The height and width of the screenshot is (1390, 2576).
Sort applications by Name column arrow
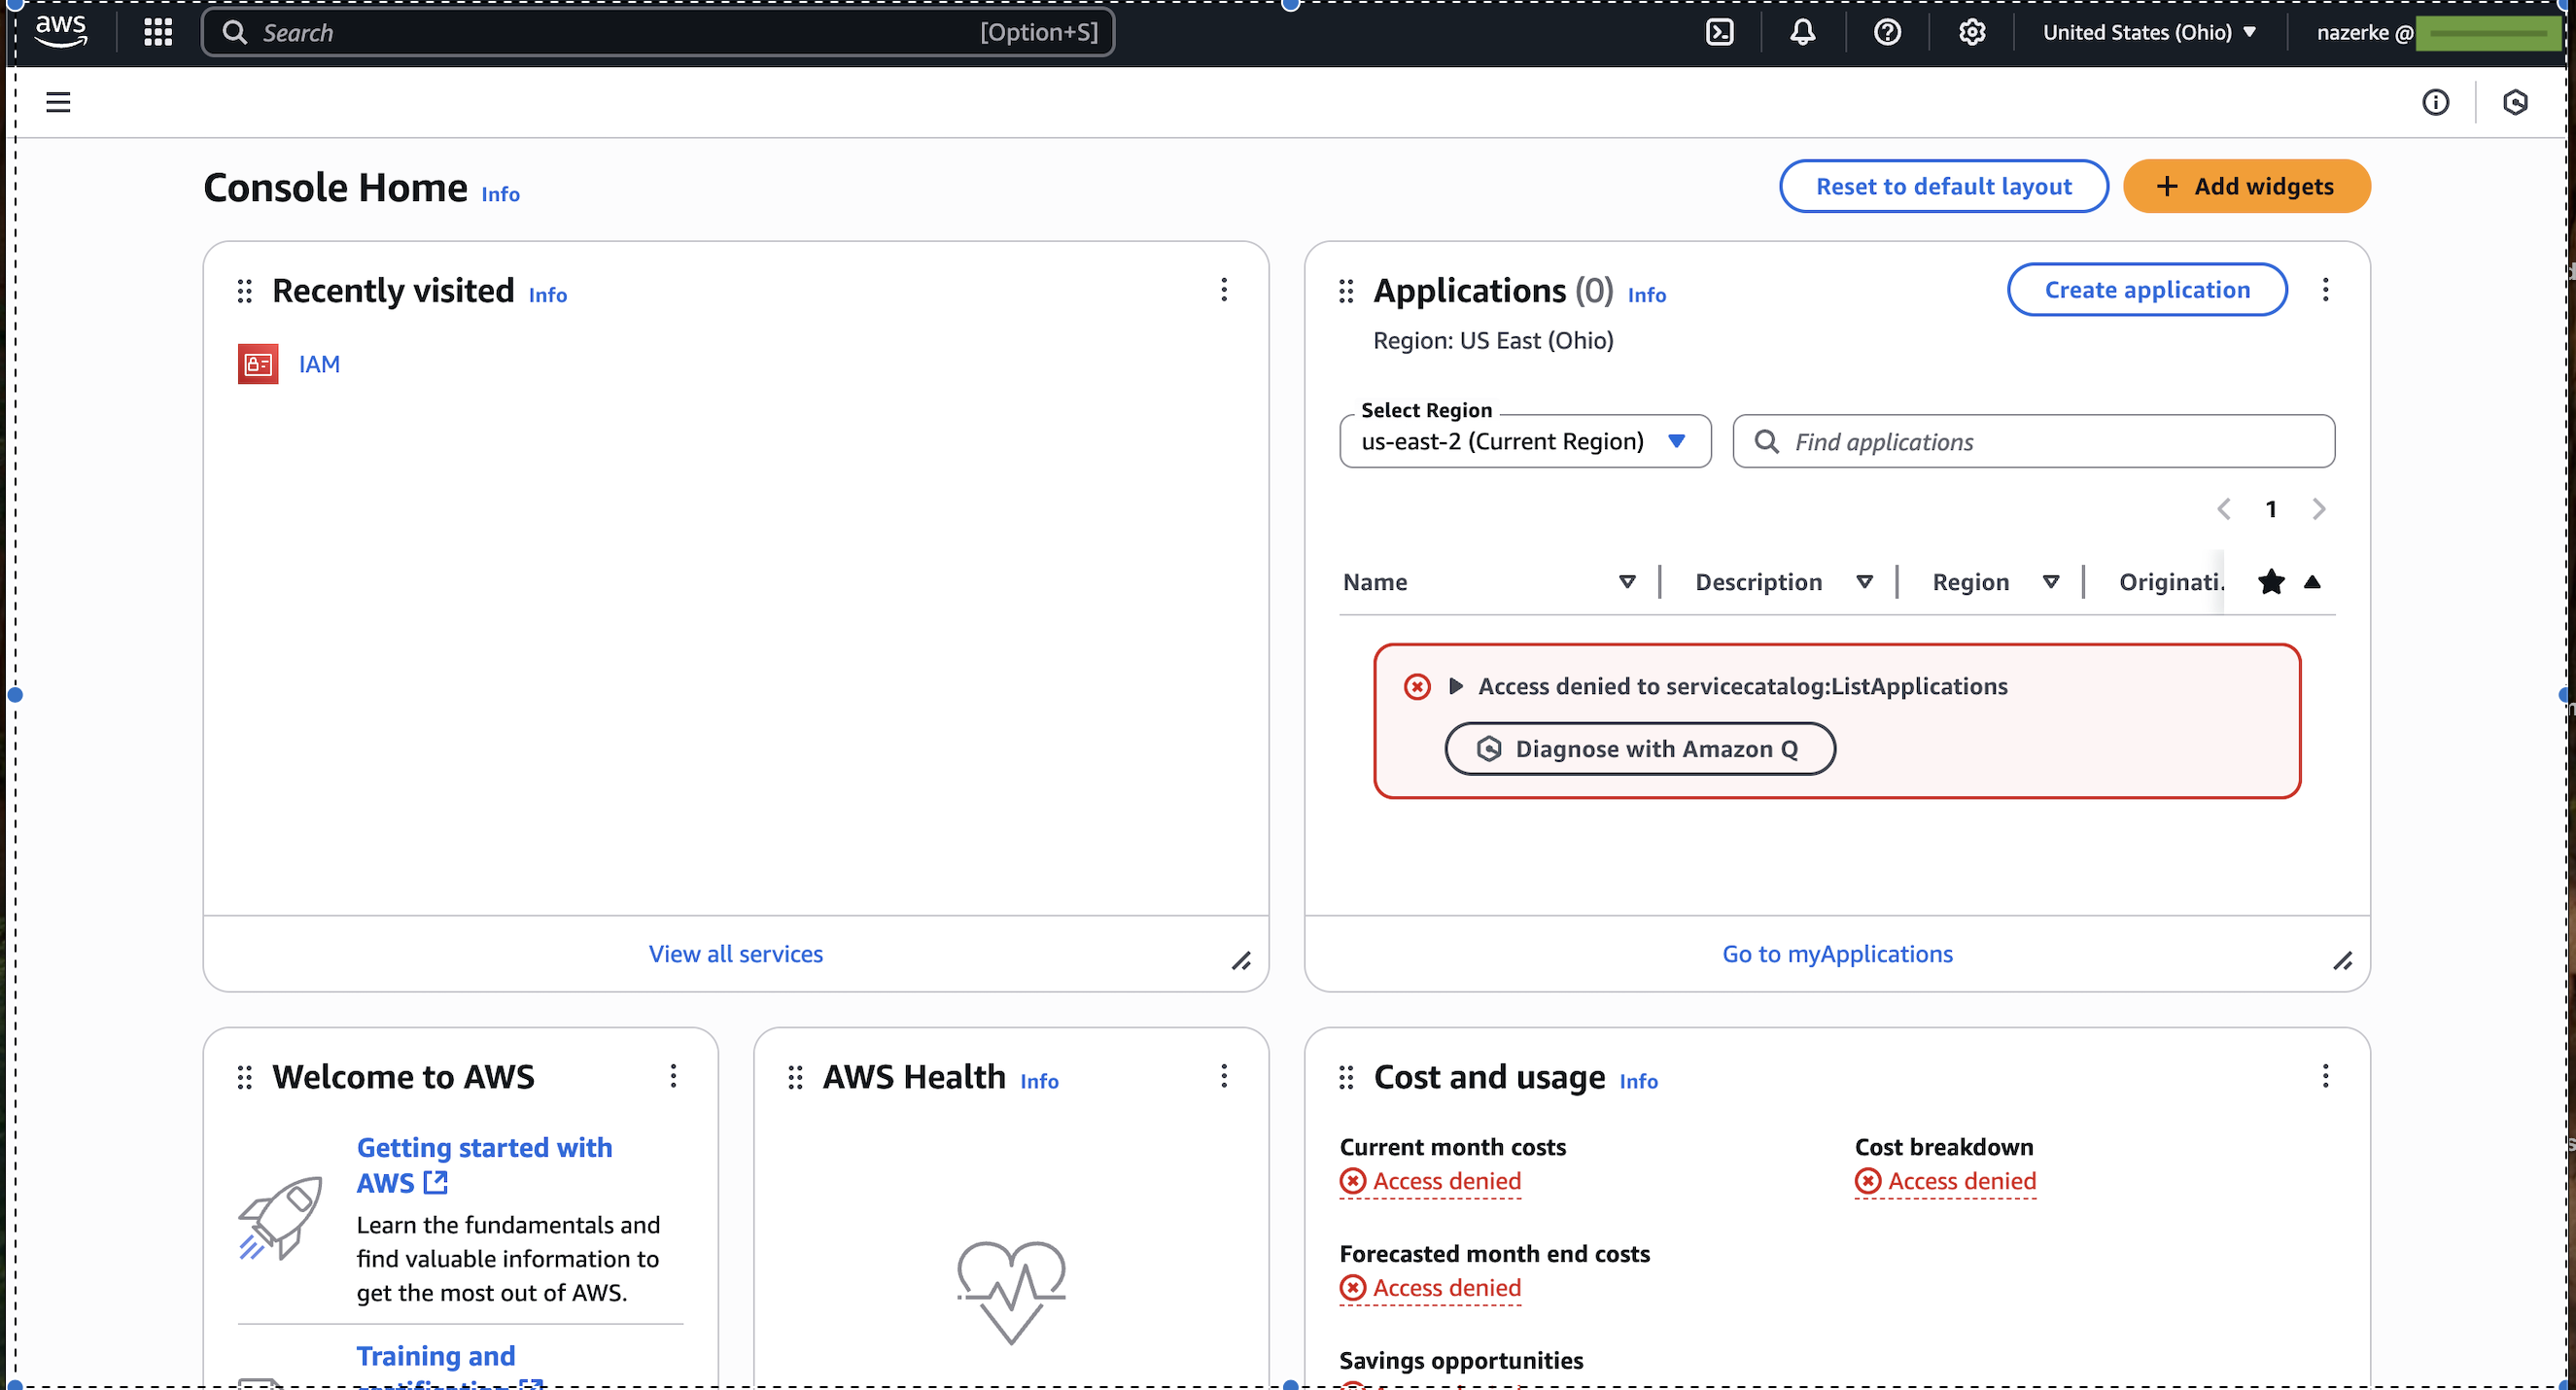click(1627, 582)
